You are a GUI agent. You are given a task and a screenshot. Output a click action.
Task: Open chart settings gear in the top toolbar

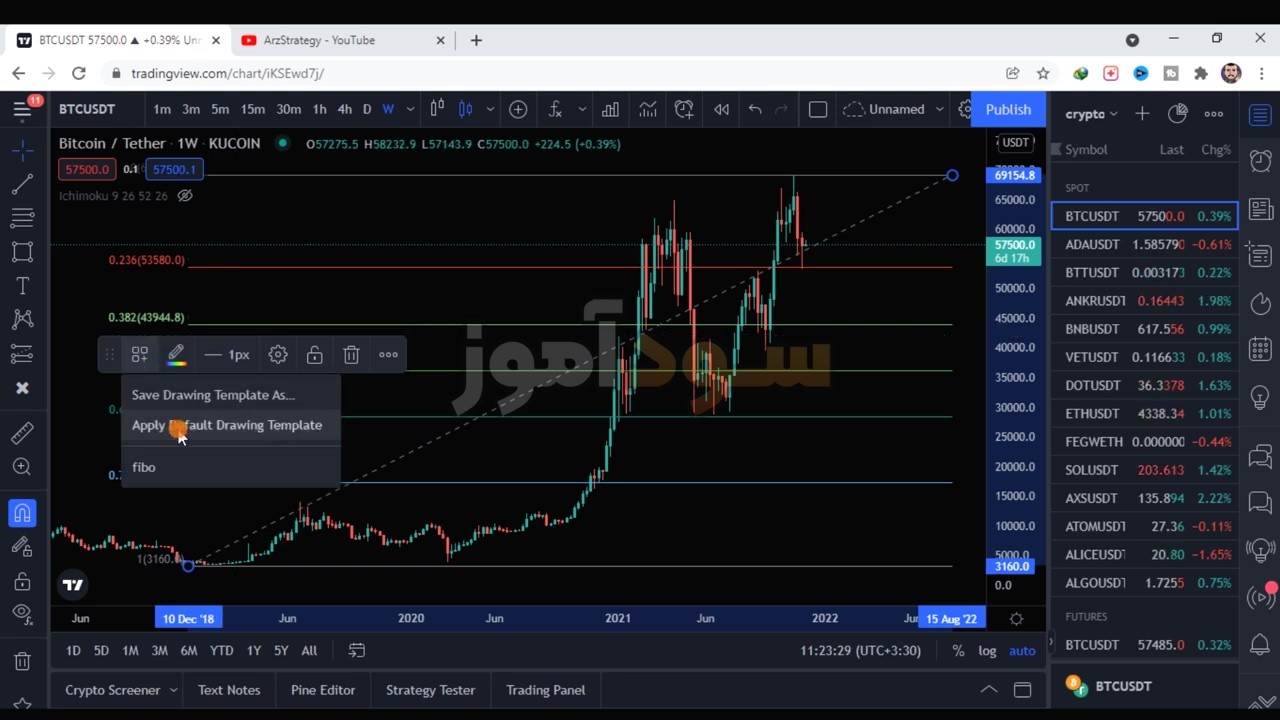[965, 109]
